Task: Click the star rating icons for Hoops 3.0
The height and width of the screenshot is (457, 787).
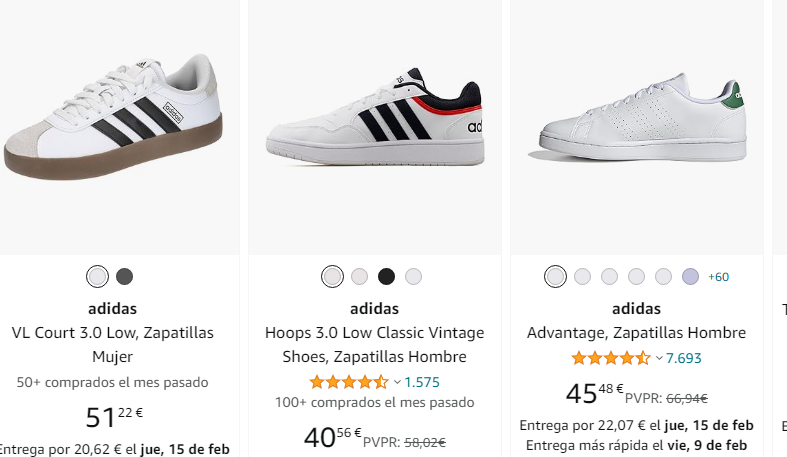Action: click(349, 382)
